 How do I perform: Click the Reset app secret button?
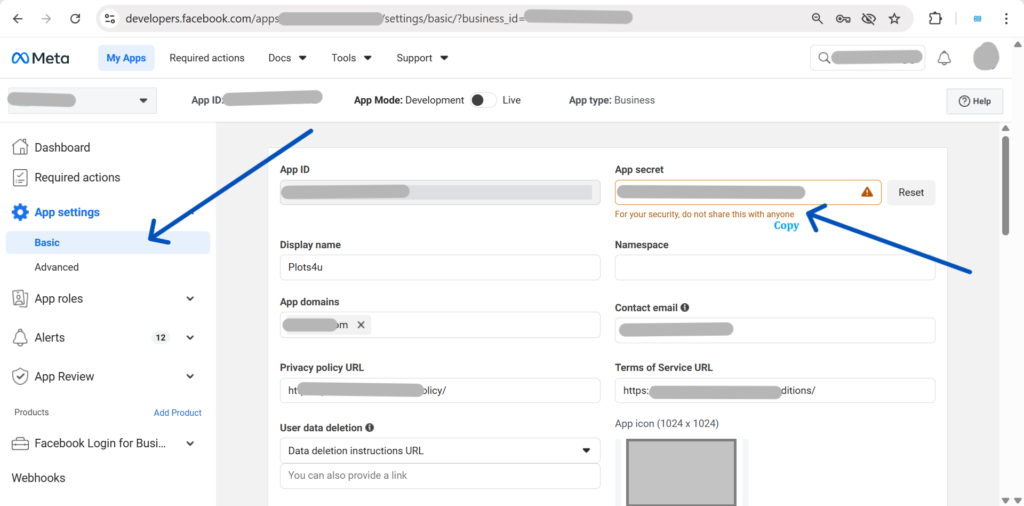click(911, 193)
